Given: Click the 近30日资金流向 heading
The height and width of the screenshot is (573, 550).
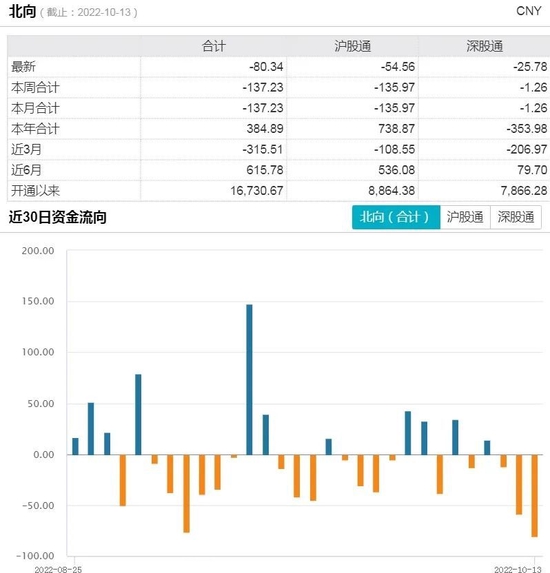Looking at the screenshot, I should (x=58, y=217).
